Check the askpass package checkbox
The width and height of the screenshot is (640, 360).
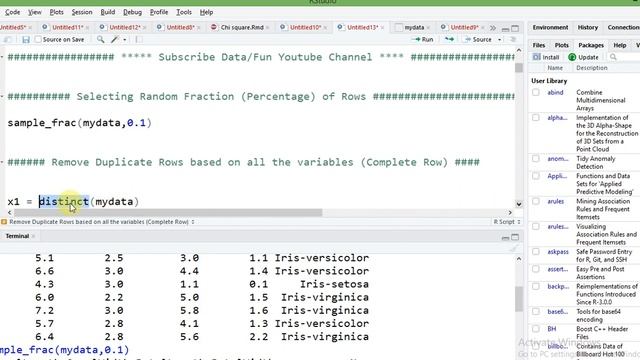[x=536, y=252]
